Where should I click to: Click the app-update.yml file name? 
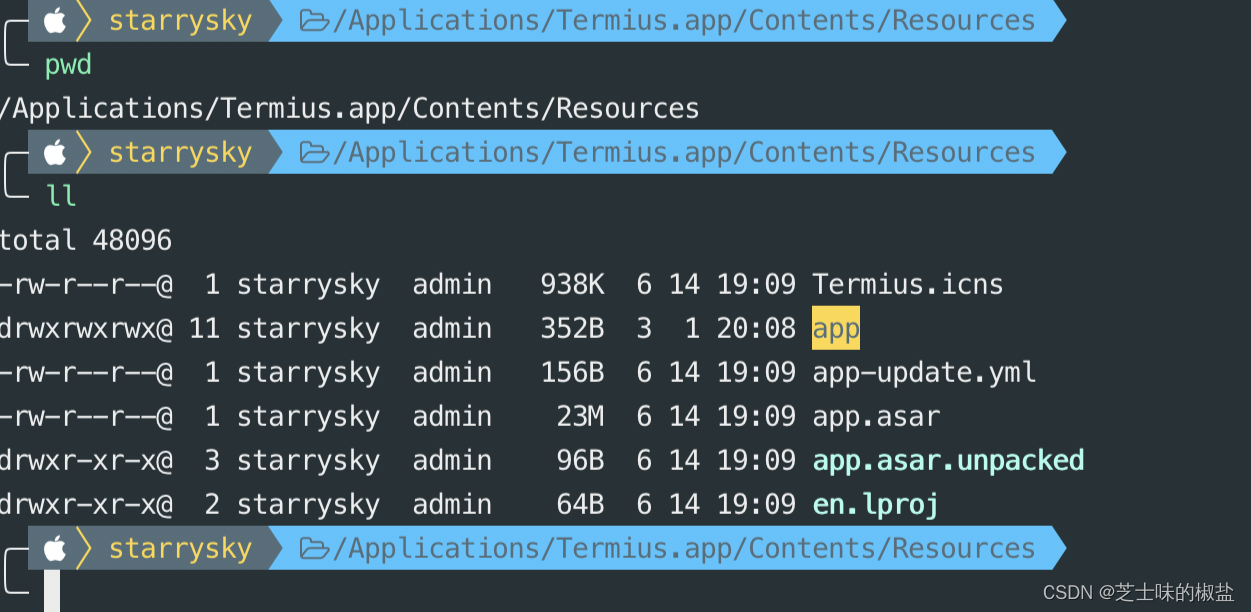click(924, 373)
